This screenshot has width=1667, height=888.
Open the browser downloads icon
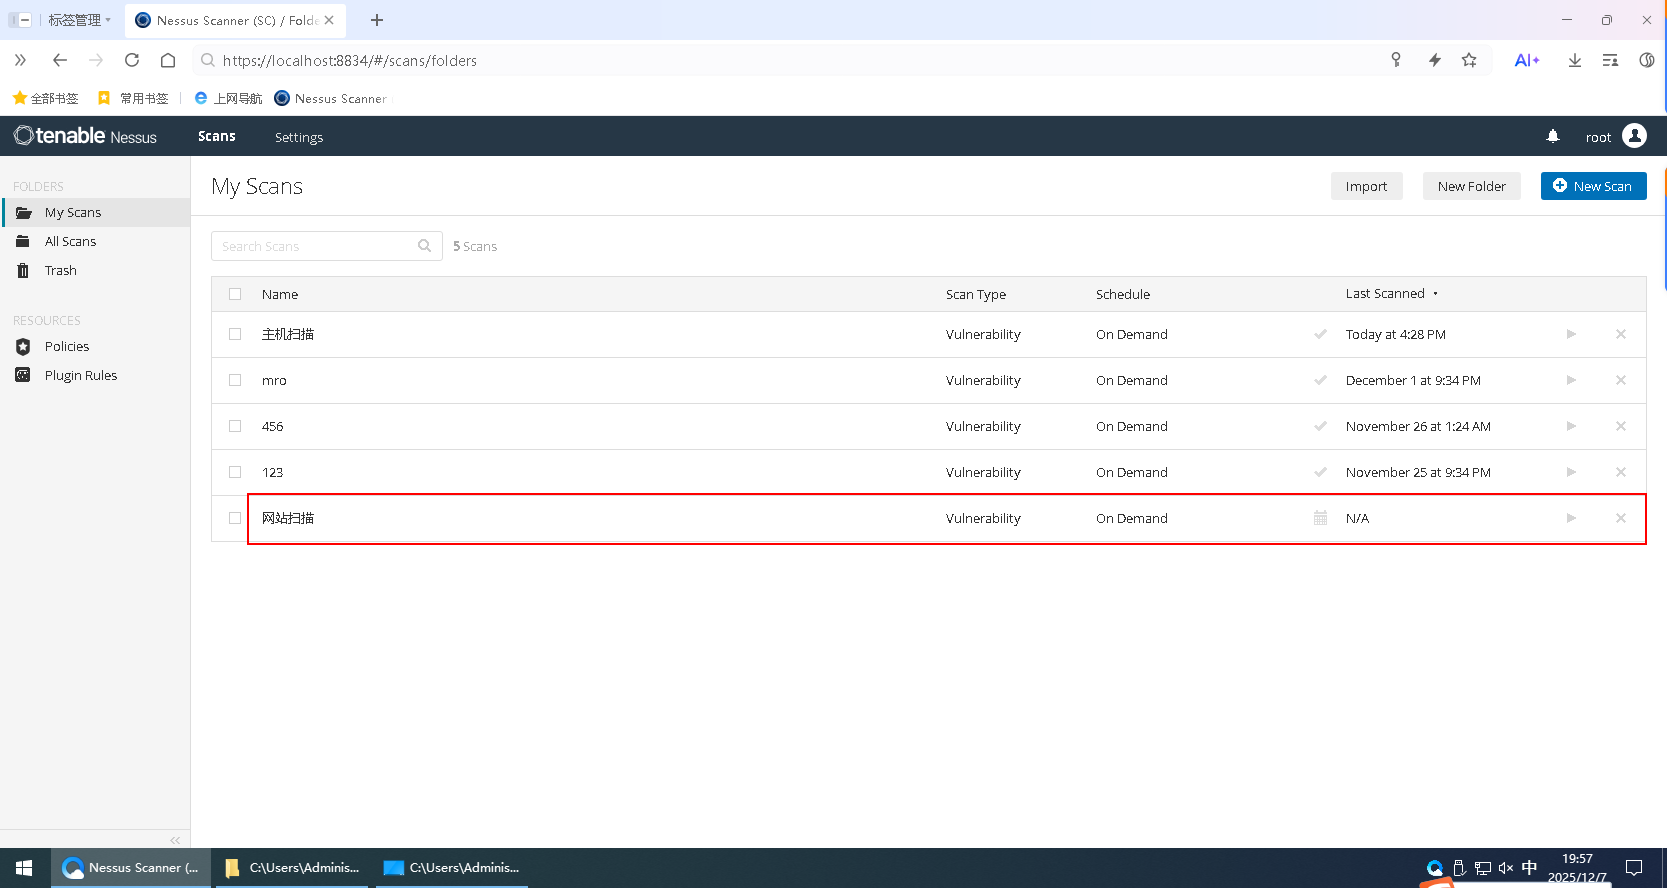[1575, 60]
